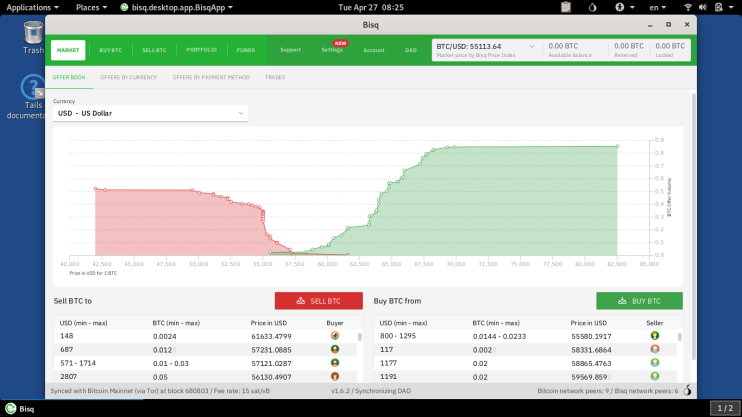Open the Portfolio tab

[202, 50]
